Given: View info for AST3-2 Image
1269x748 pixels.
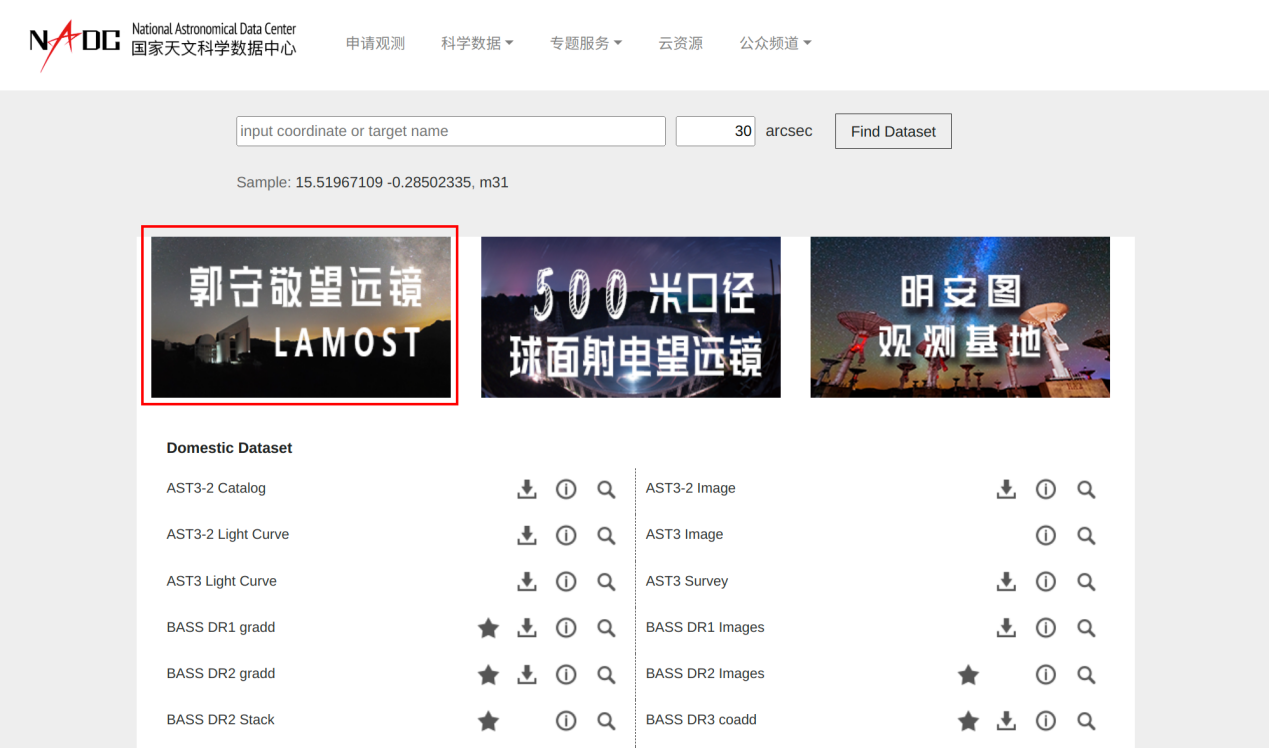Looking at the screenshot, I should (x=1046, y=489).
